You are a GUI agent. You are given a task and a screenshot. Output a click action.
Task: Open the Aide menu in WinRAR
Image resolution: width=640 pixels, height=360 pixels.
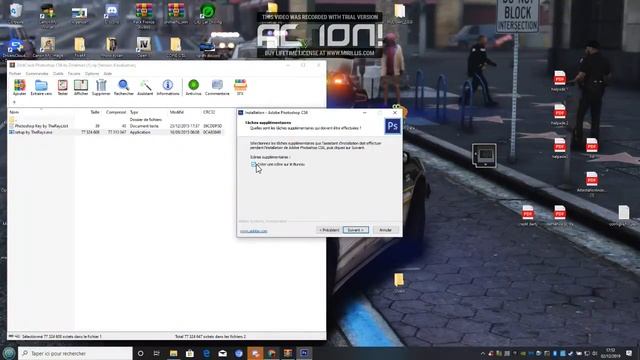point(108,73)
